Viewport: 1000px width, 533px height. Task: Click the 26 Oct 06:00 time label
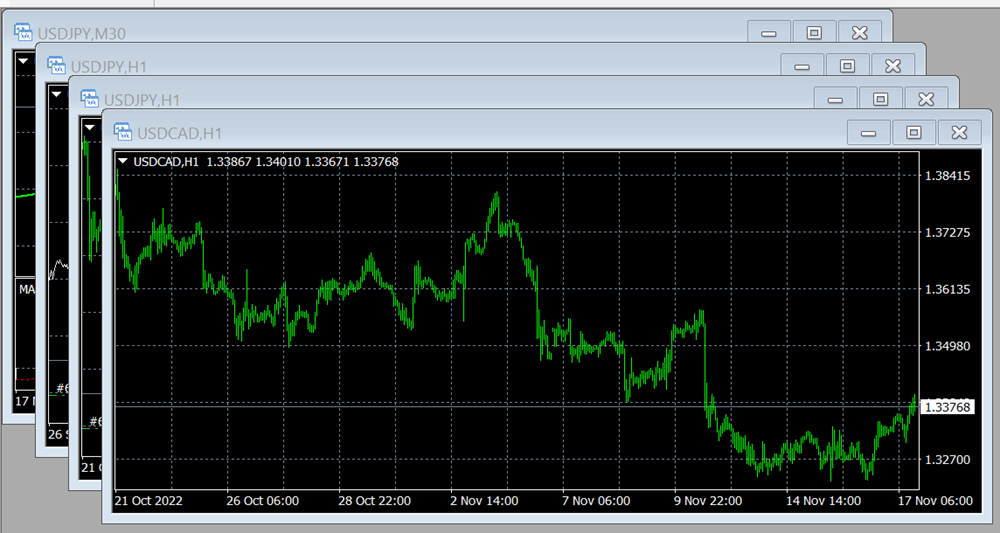pyautogui.click(x=262, y=500)
